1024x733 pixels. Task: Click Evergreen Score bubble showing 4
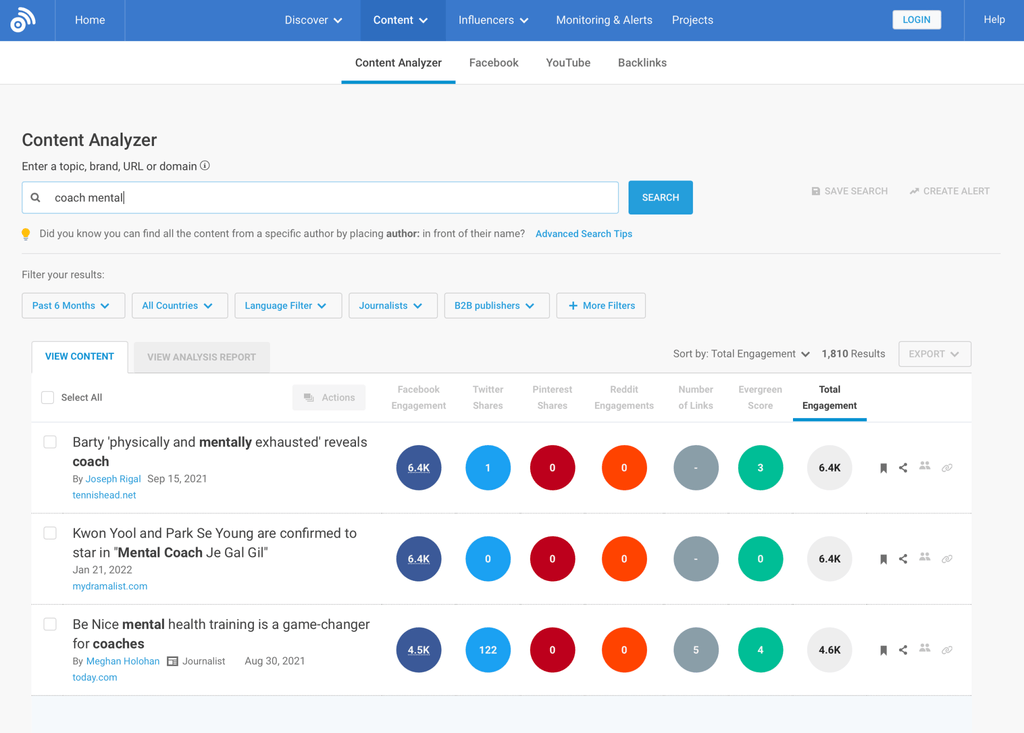tap(760, 650)
